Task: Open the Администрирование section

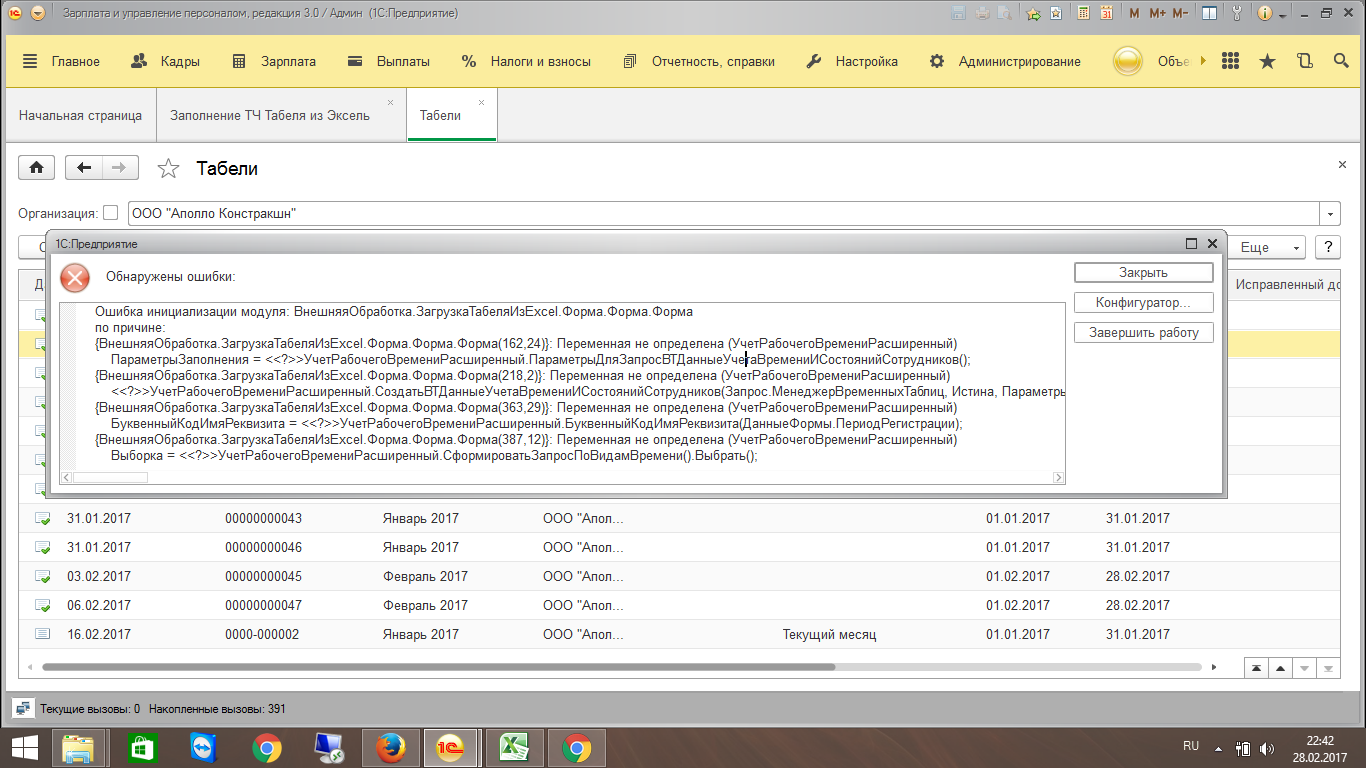Action: click(x=1005, y=61)
